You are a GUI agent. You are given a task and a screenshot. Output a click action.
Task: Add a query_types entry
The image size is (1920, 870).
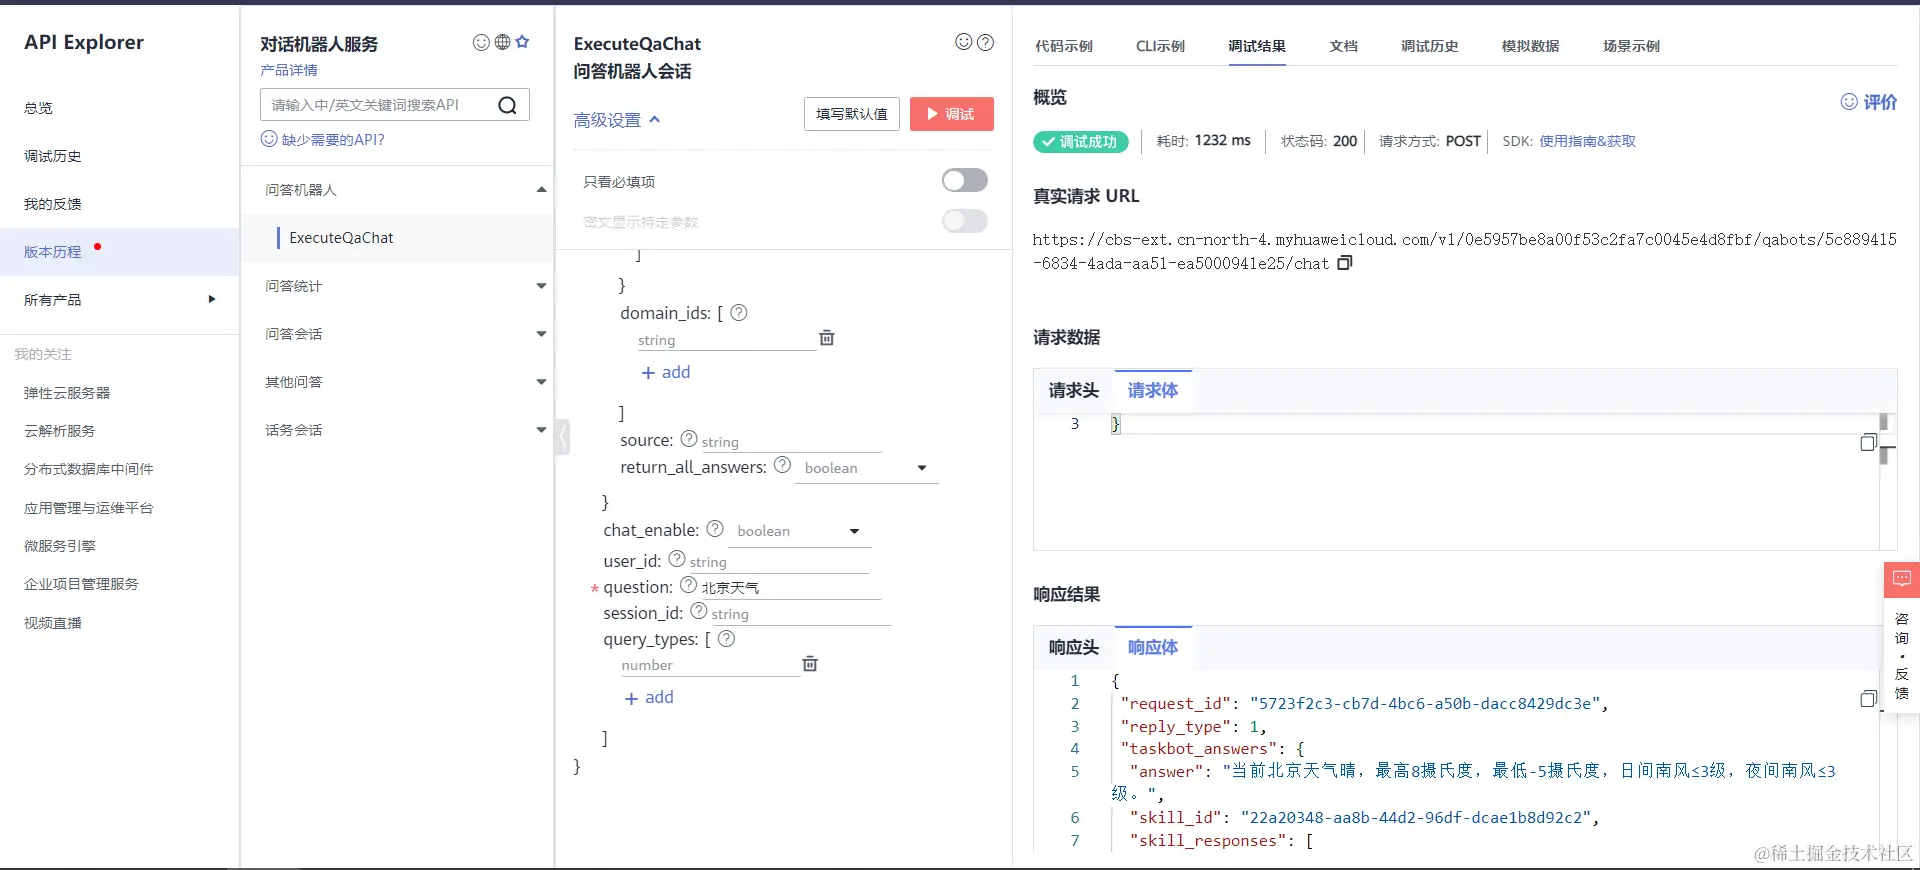[x=649, y=697]
